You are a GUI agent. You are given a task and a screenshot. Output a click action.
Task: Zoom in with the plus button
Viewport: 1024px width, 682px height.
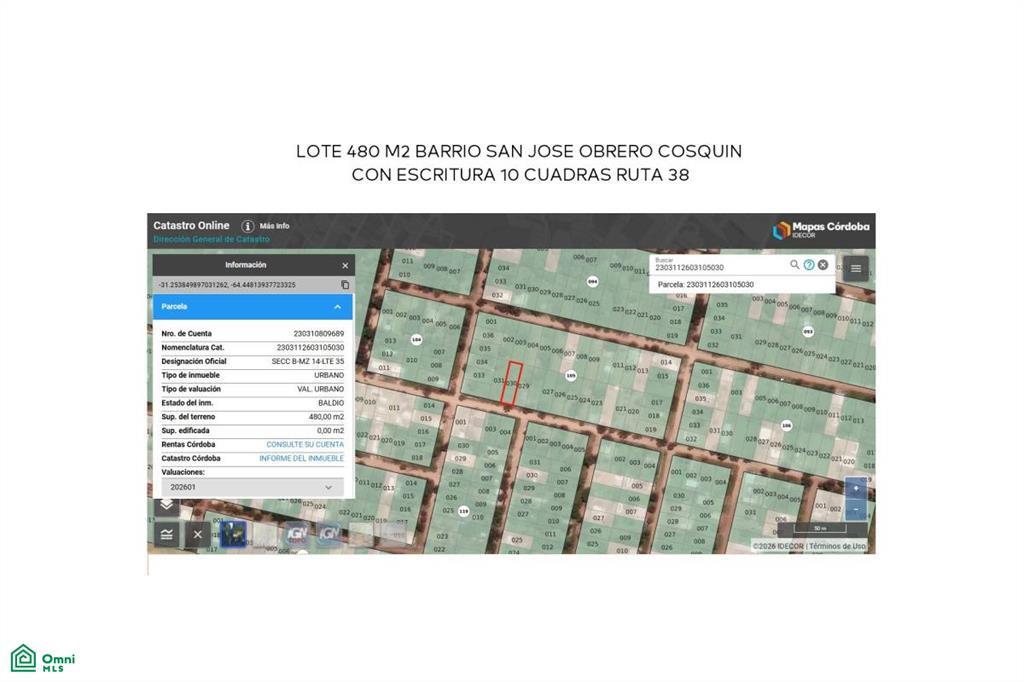pos(856,489)
